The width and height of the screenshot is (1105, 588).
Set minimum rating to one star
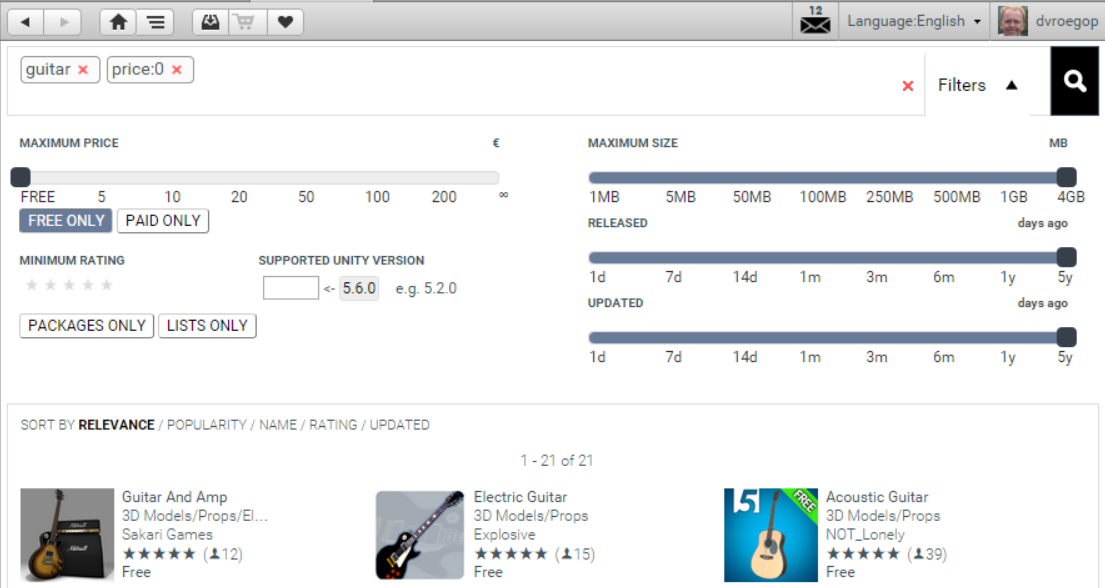pyautogui.click(x=32, y=285)
